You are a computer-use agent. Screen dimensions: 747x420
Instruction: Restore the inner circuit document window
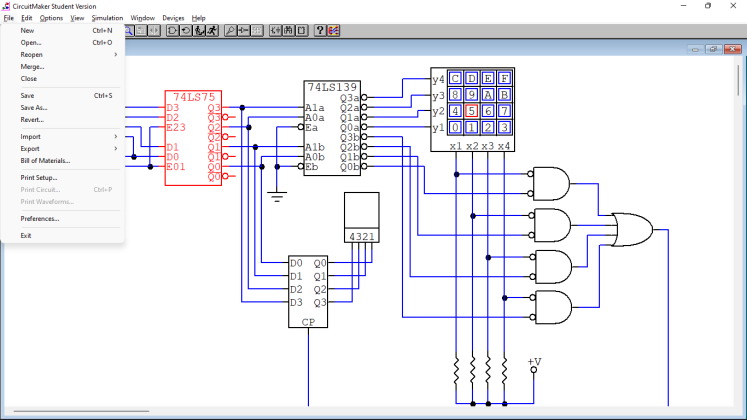713,49
